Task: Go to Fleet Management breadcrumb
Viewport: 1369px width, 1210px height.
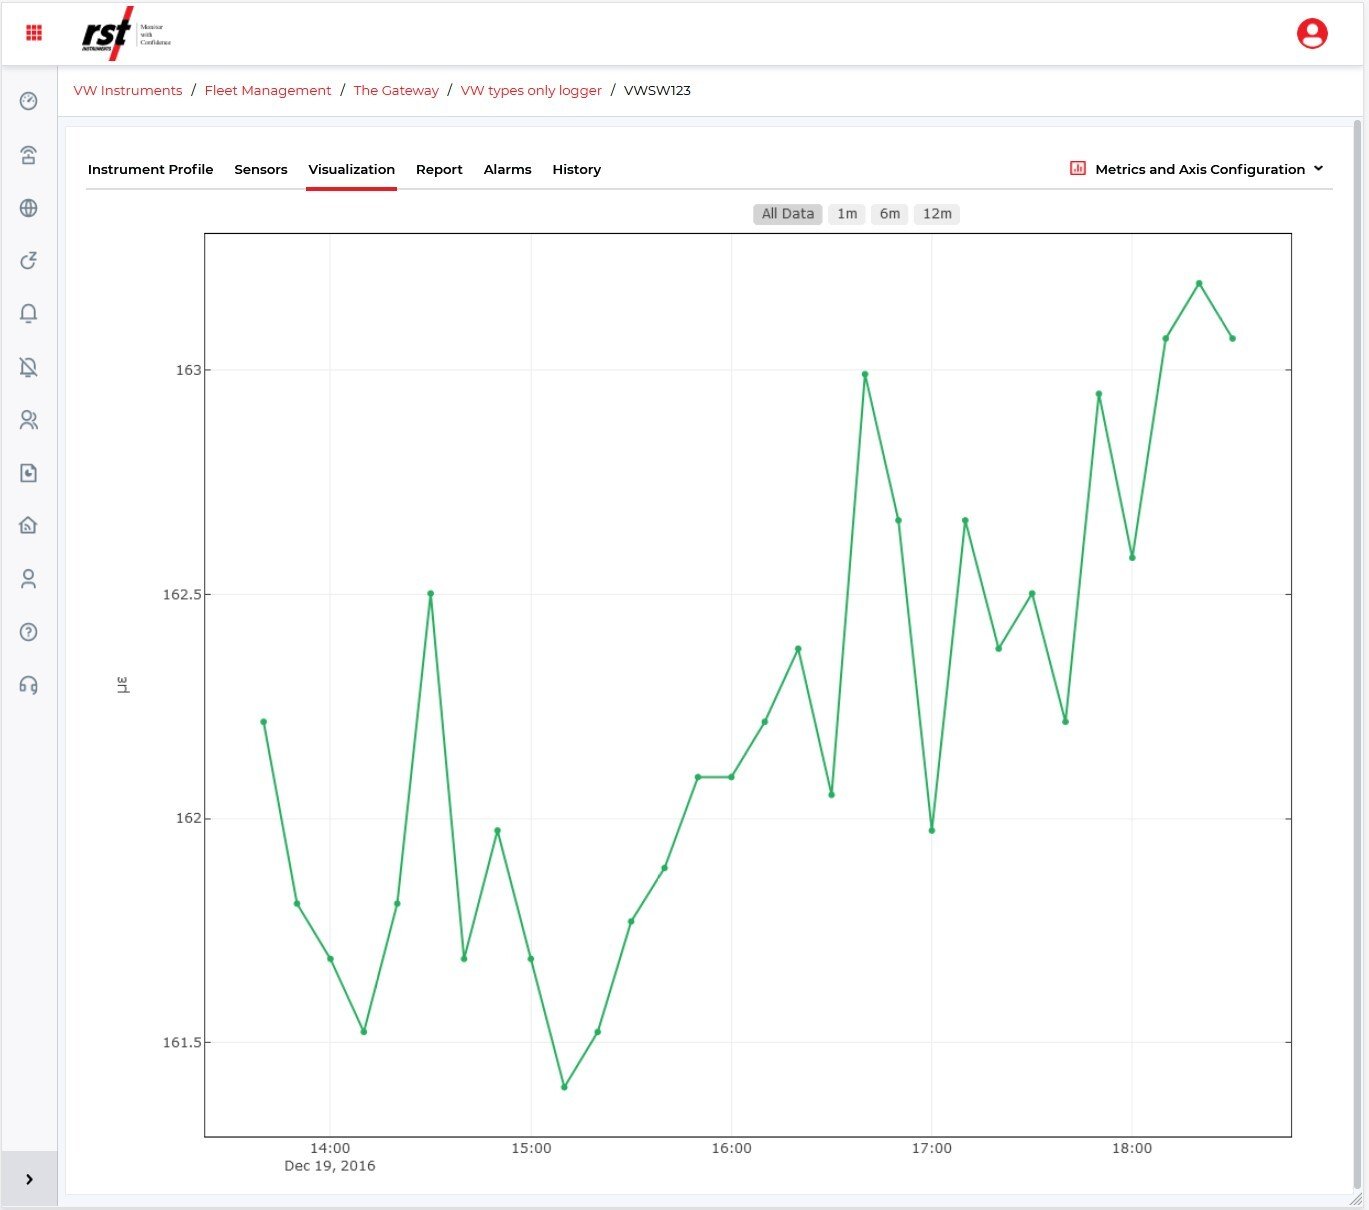Action: (x=268, y=90)
